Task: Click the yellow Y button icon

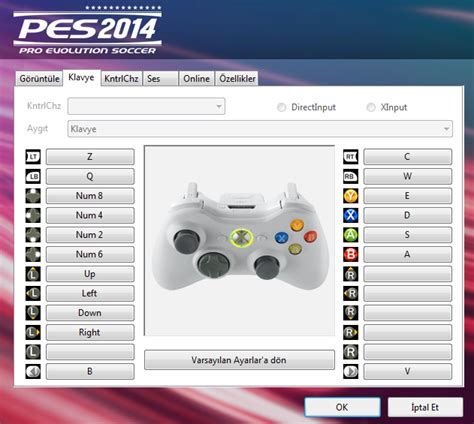Action: (x=351, y=196)
